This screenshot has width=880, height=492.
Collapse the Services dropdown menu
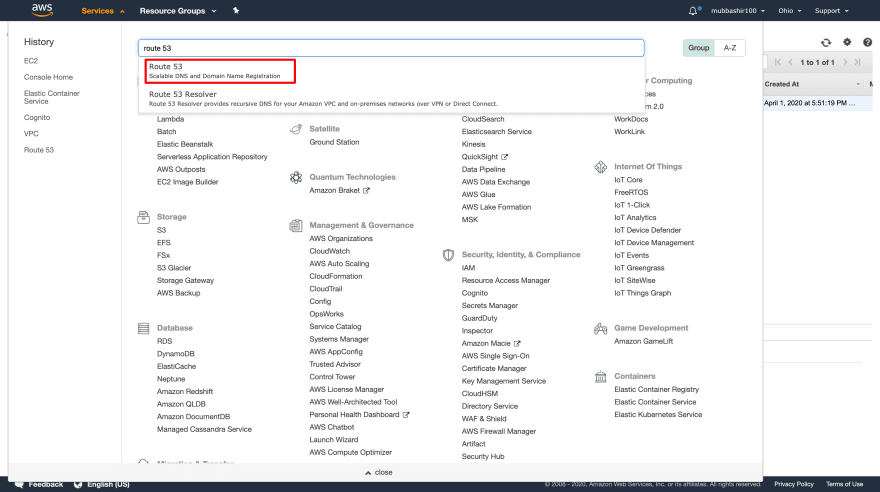pos(103,11)
